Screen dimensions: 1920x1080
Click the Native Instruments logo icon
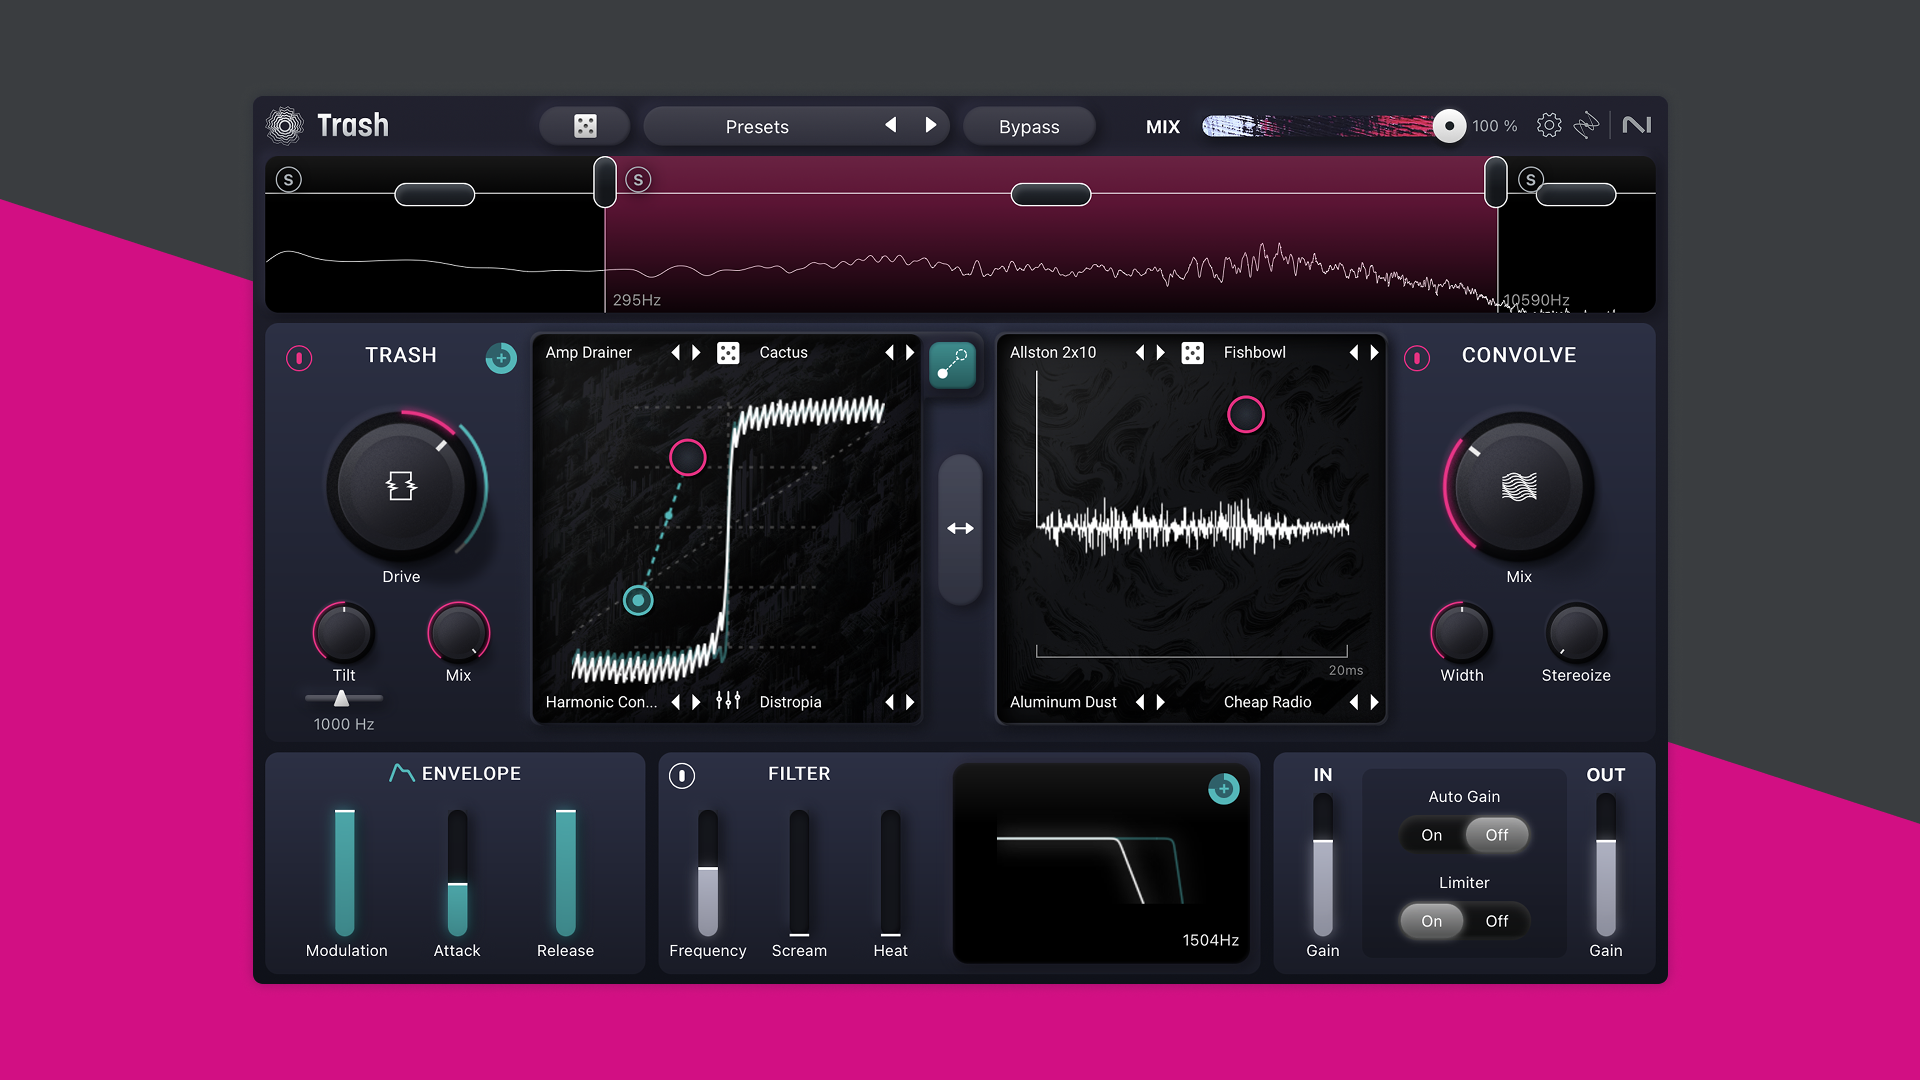[x=1637, y=126]
